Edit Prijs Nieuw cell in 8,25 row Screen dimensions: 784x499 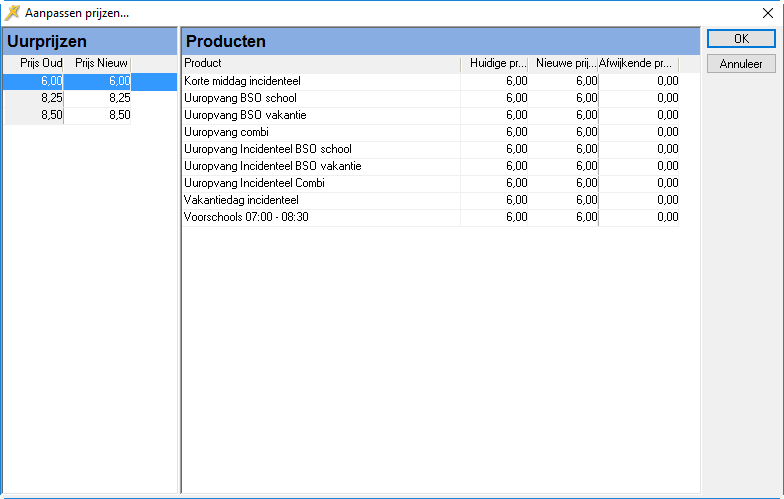pos(98,98)
